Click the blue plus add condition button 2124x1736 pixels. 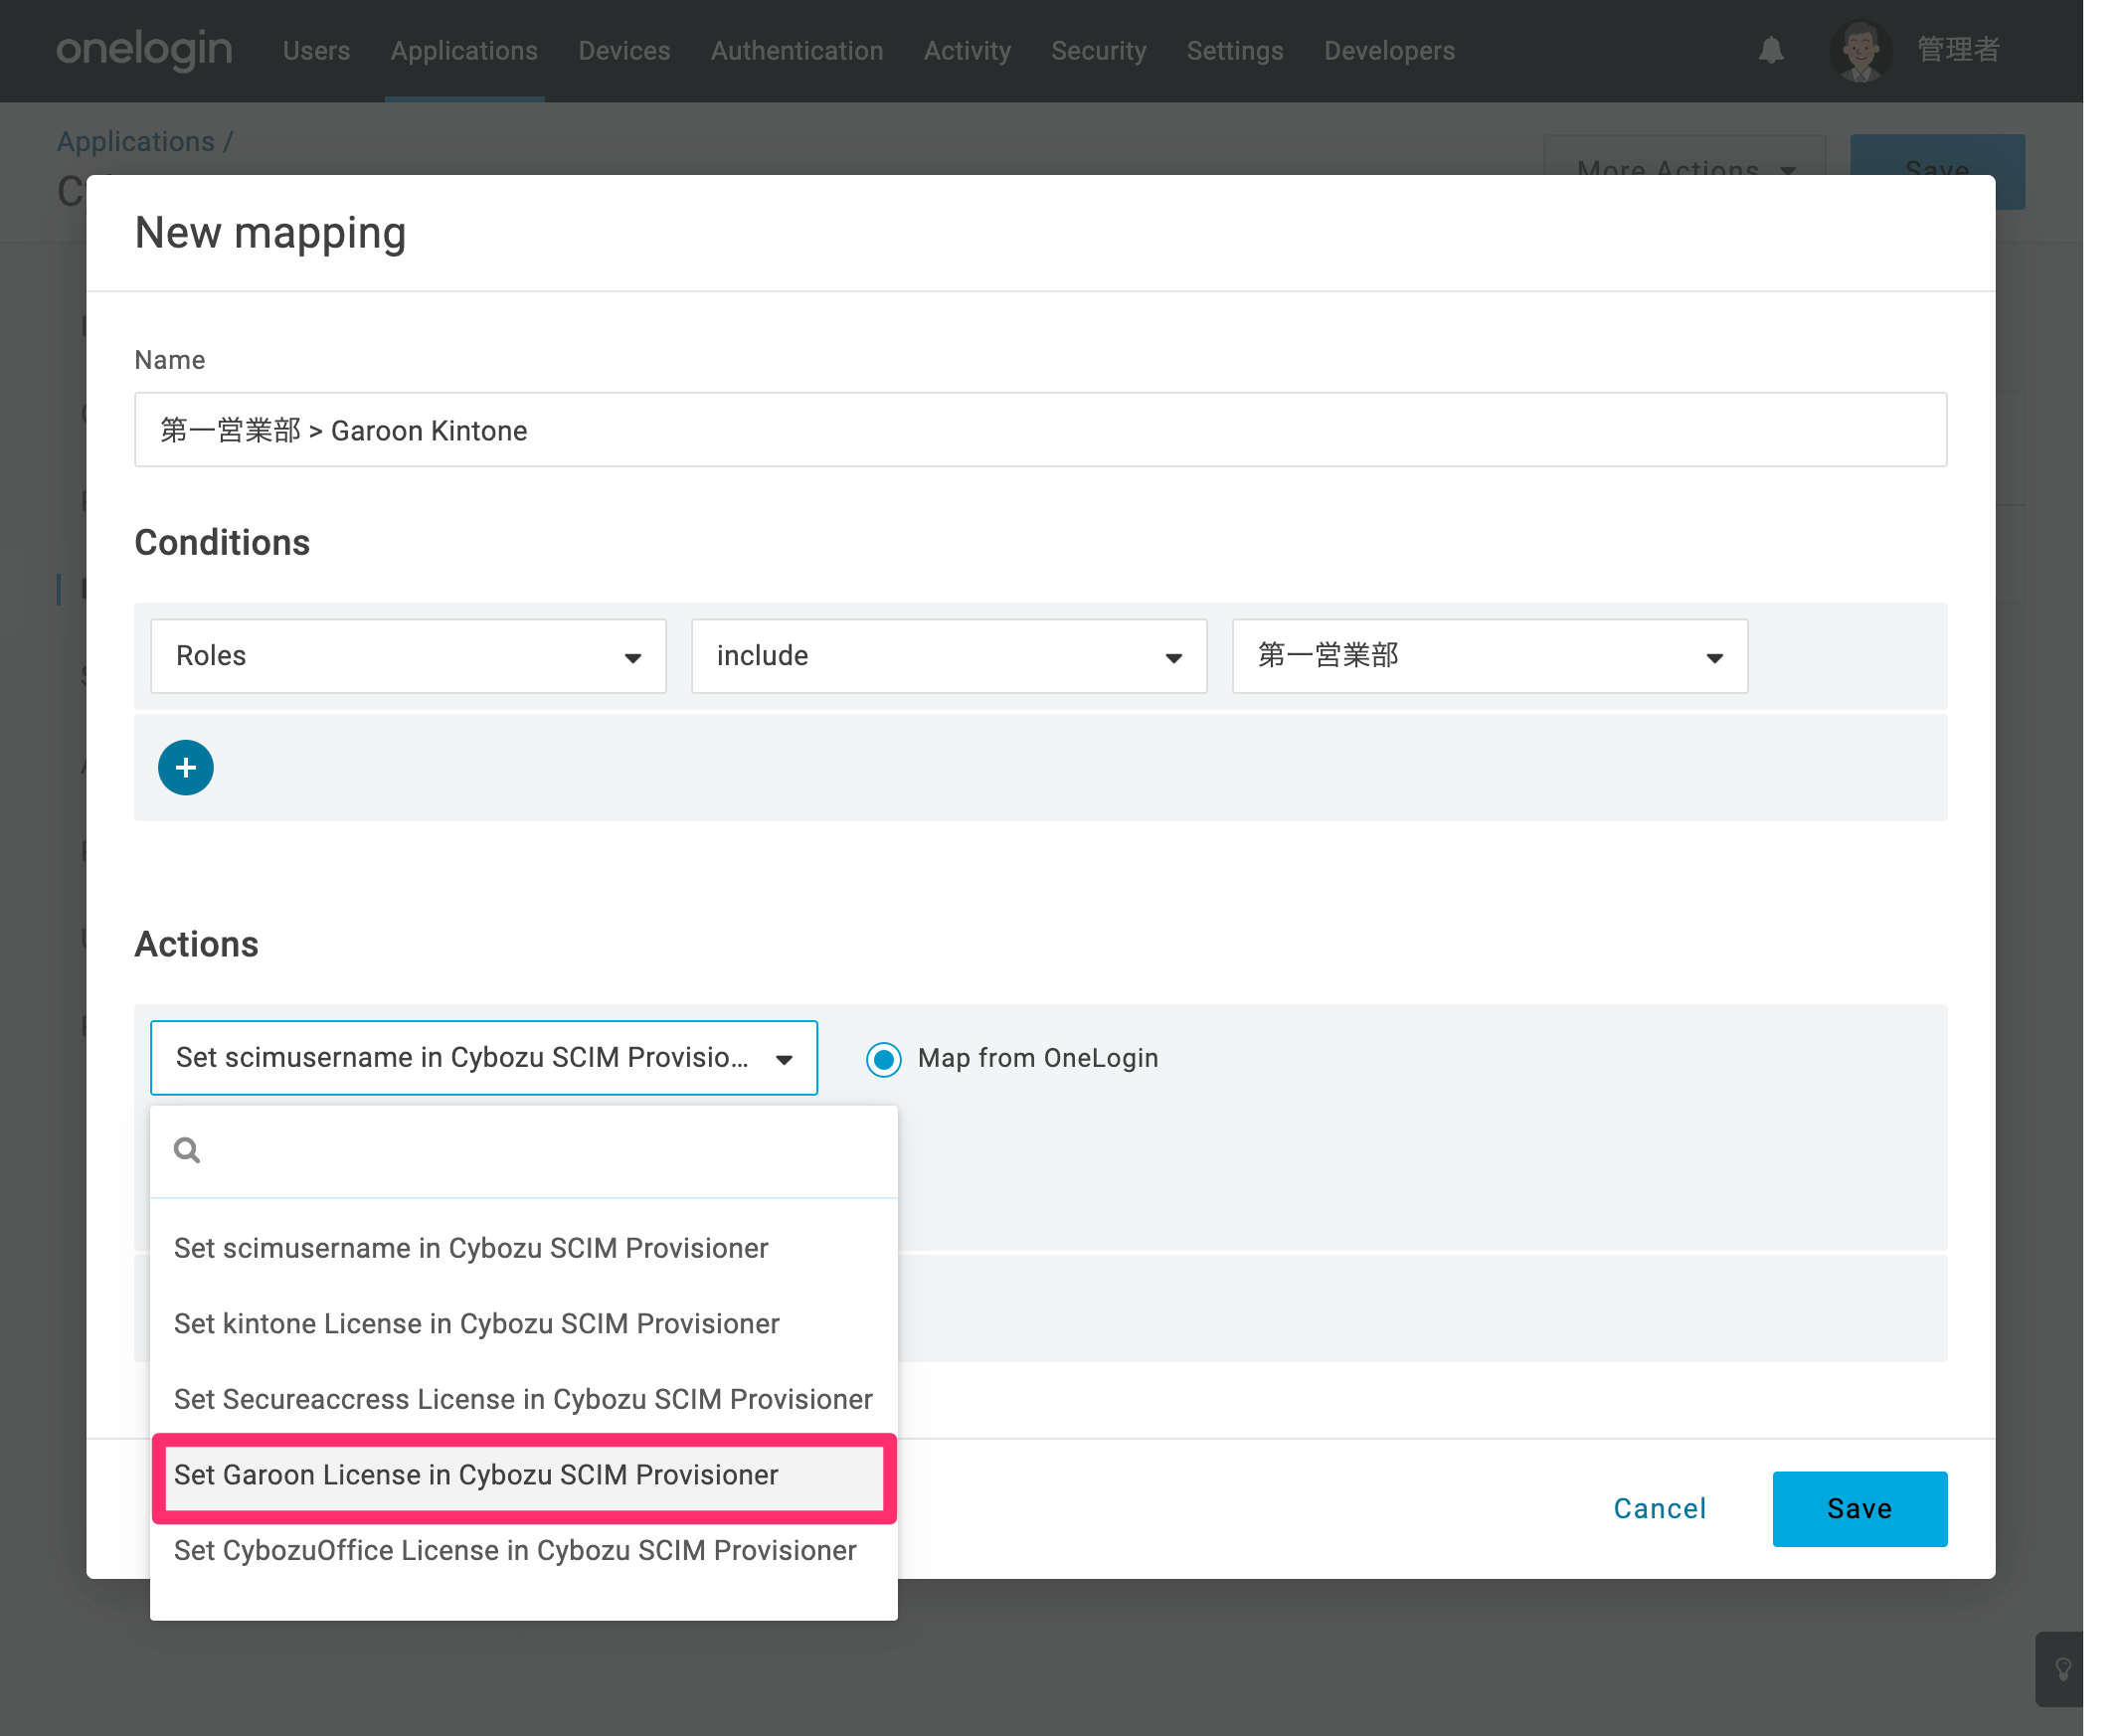coord(186,767)
